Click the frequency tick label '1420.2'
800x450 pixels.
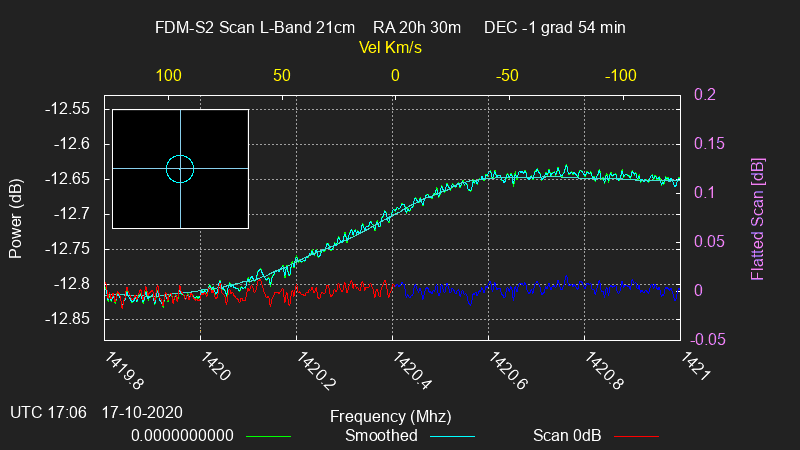[x=316, y=371]
